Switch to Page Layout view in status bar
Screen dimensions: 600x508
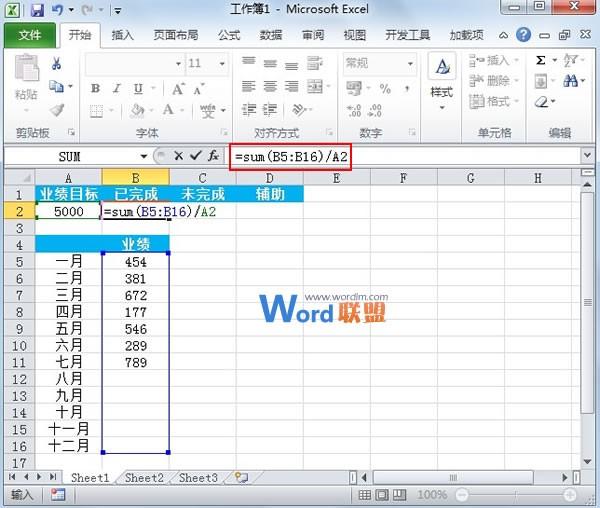click(378, 495)
